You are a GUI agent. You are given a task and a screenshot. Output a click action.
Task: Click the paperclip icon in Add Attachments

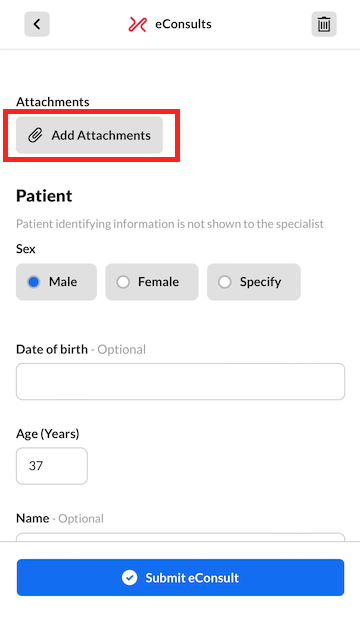(x=35, y=135)
